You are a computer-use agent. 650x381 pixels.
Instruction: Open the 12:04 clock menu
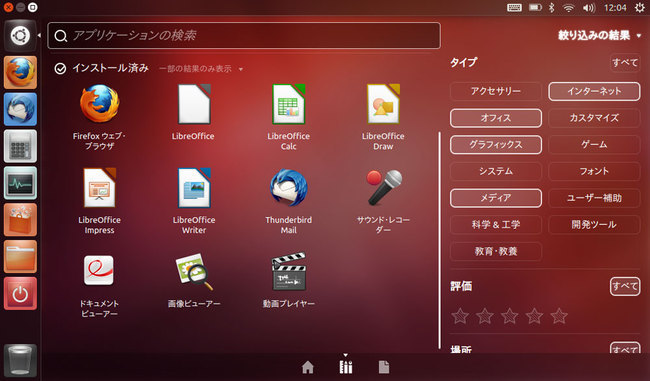pos(615,7)
